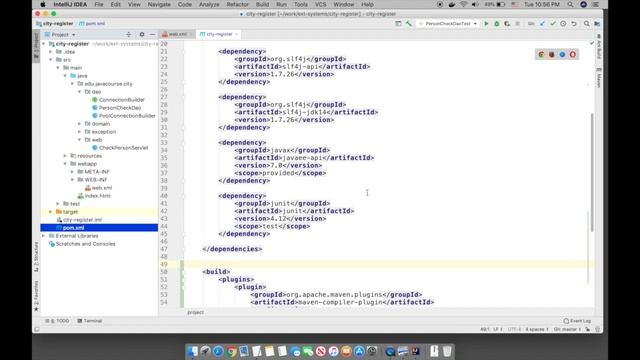Select PoolConnectionBuilder class in tree
Image resolution: width=640 pixels, height=360 pixels.
click(x=124, y=116)
